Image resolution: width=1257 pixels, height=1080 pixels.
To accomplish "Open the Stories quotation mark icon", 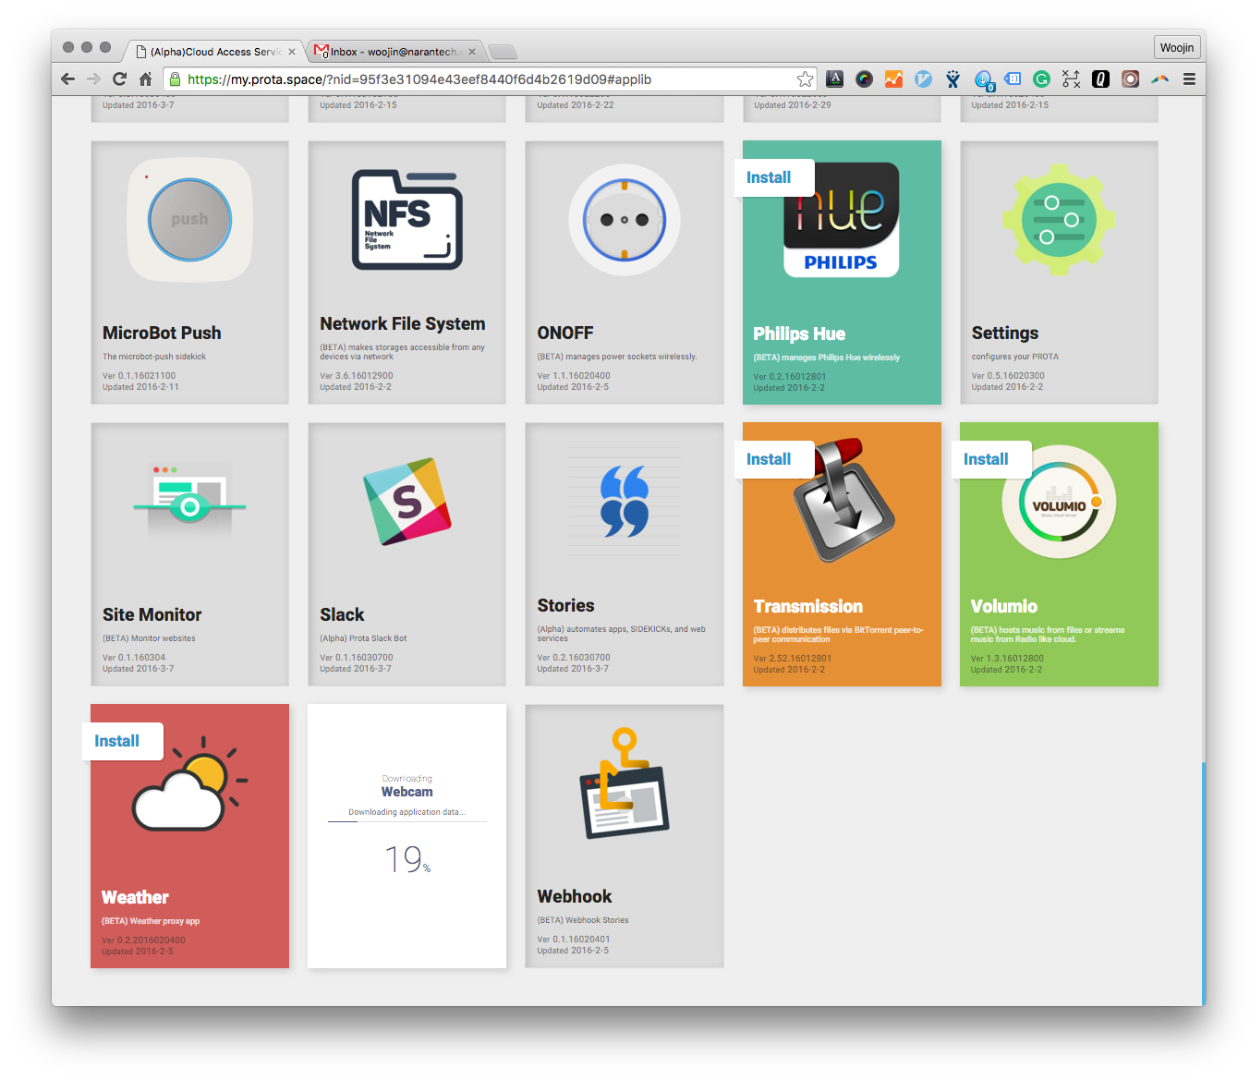I will tap(624, 501).
